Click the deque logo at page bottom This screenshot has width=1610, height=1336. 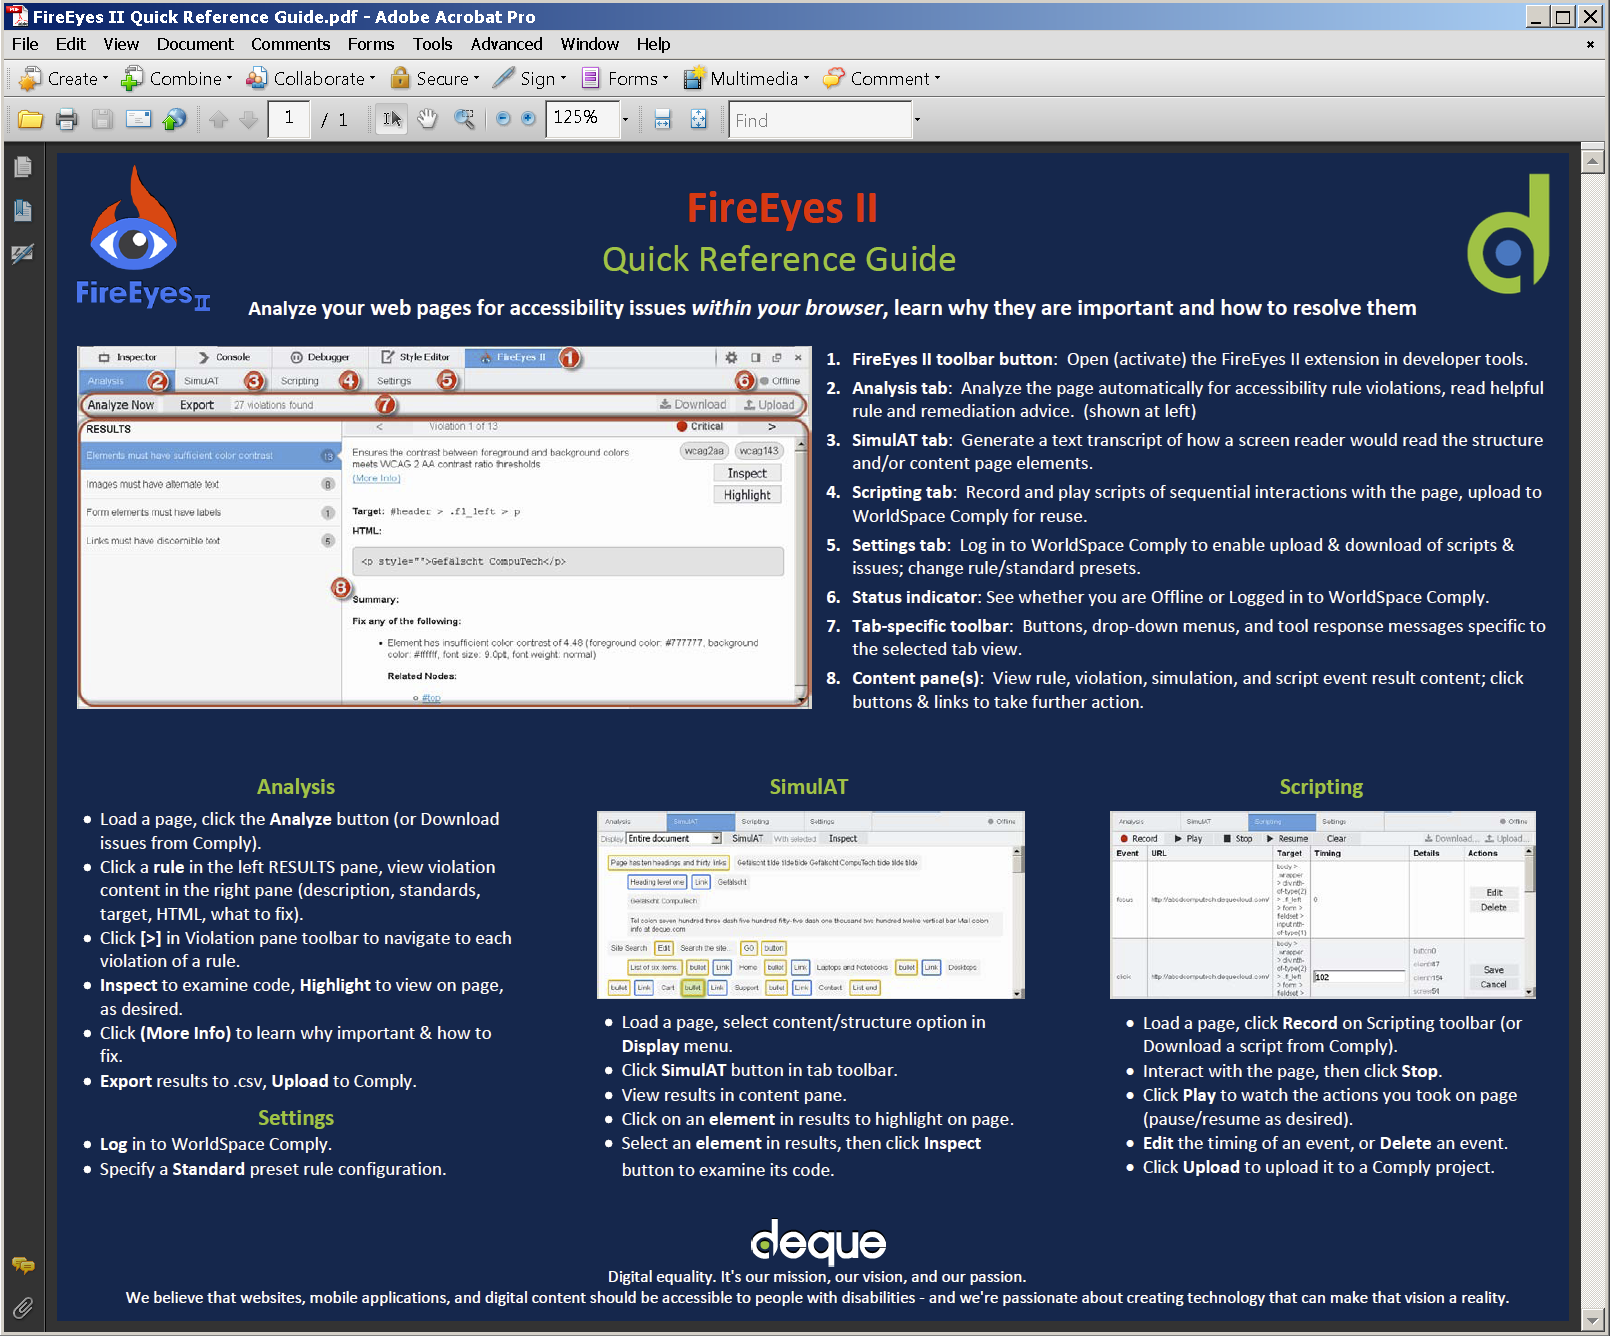(x=818, y=1242)
